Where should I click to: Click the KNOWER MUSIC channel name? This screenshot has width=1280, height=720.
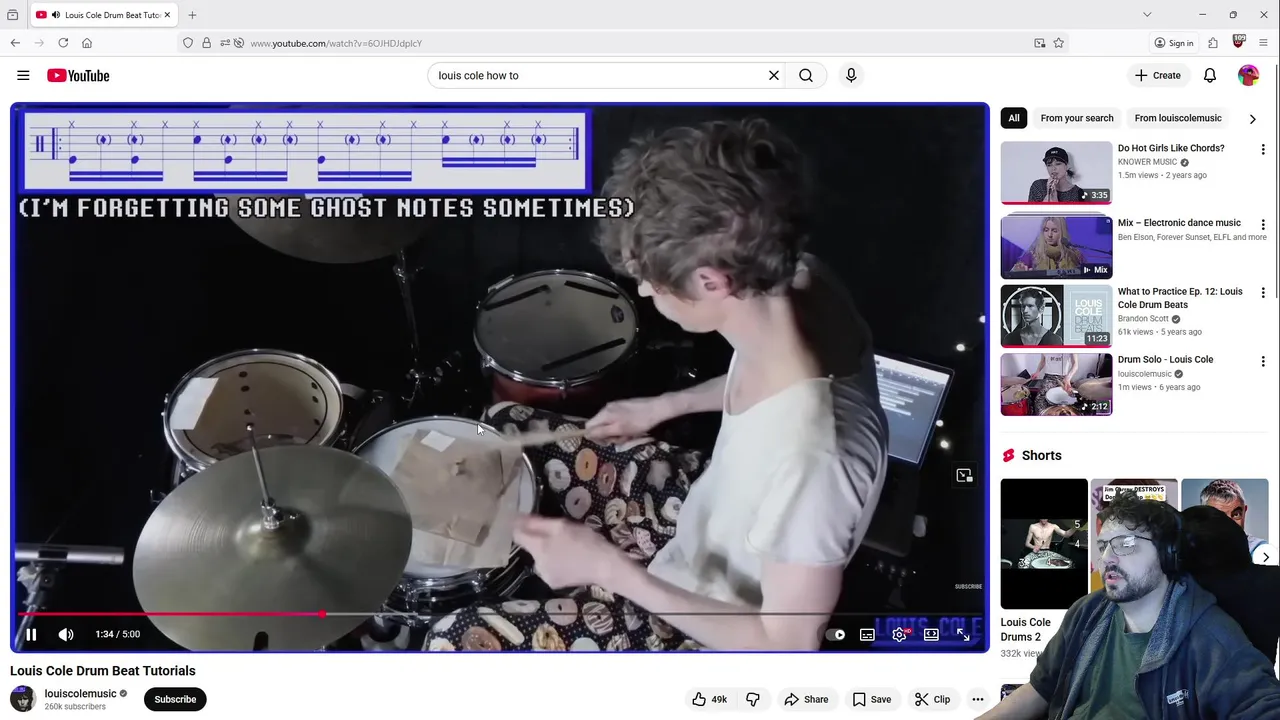(x=1147, y=162)
